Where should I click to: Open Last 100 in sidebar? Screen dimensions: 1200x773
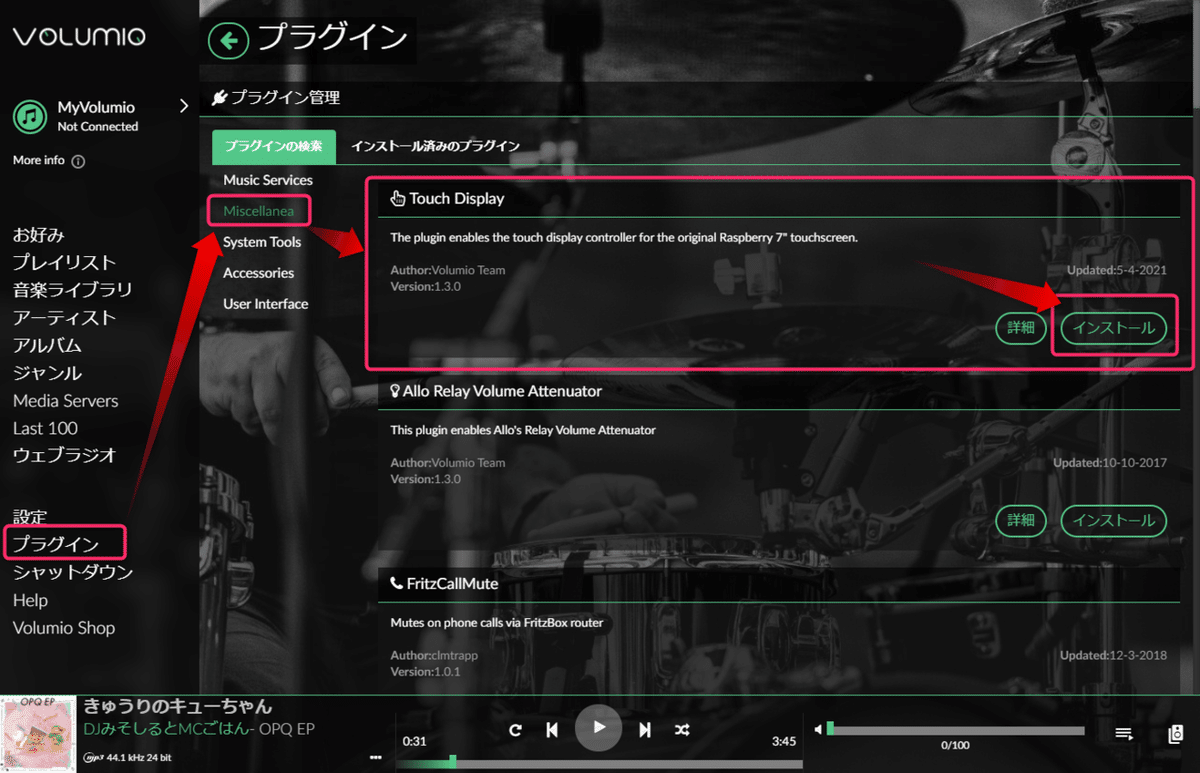(x=45, y=428)
